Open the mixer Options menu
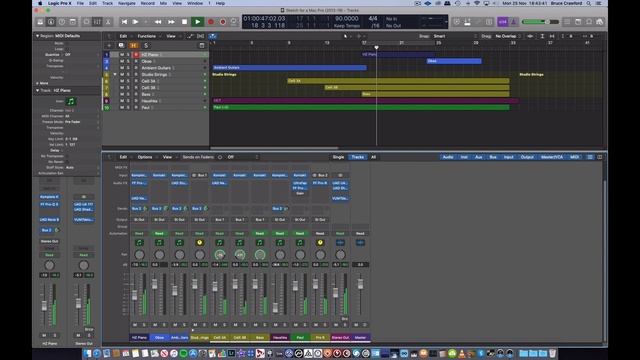 point(144,157)
